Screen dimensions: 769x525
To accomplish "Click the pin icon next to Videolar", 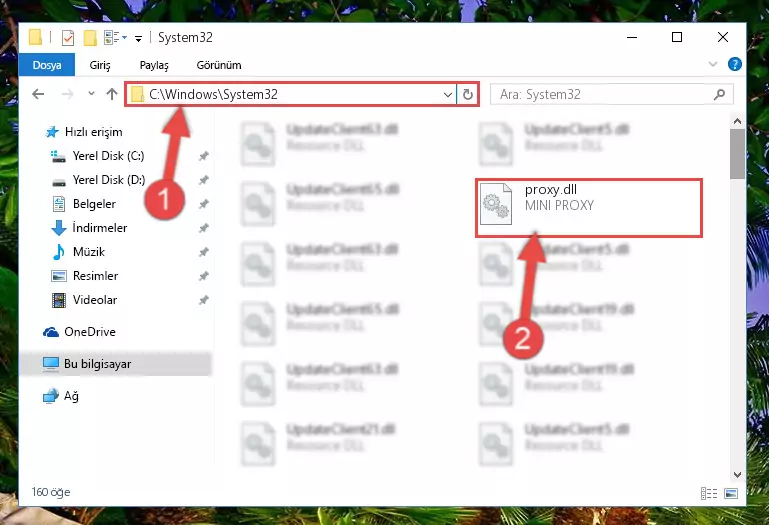I will click(x=204, y=300).
